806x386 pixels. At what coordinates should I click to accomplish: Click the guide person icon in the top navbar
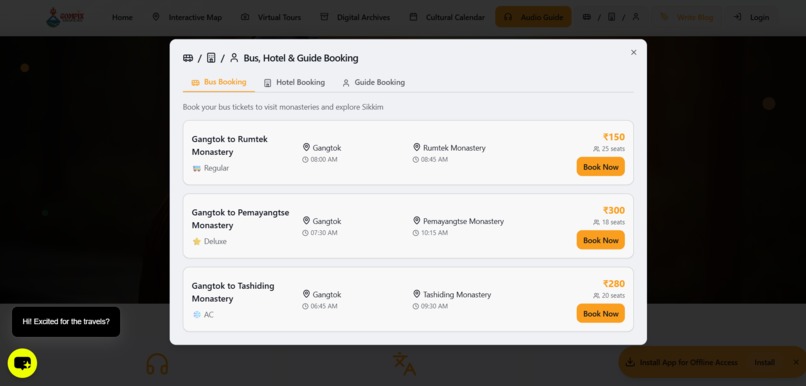point(636,17)
